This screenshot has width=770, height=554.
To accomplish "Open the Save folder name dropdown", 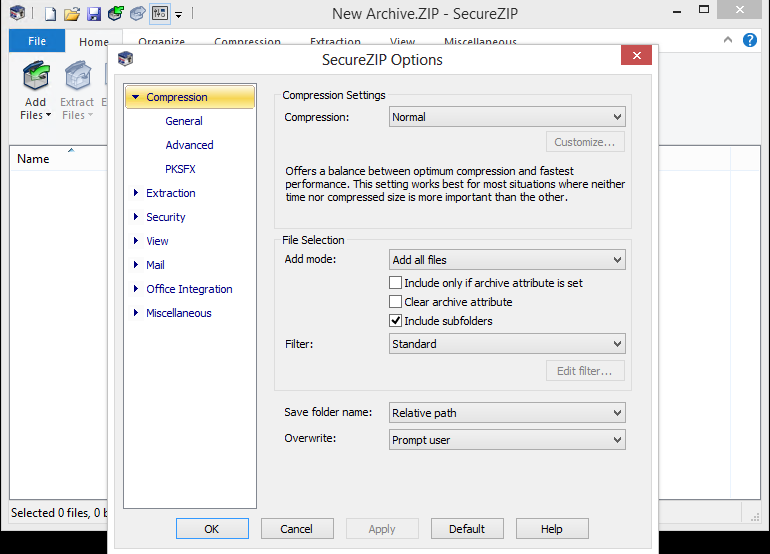I will [x=507, y=413].
